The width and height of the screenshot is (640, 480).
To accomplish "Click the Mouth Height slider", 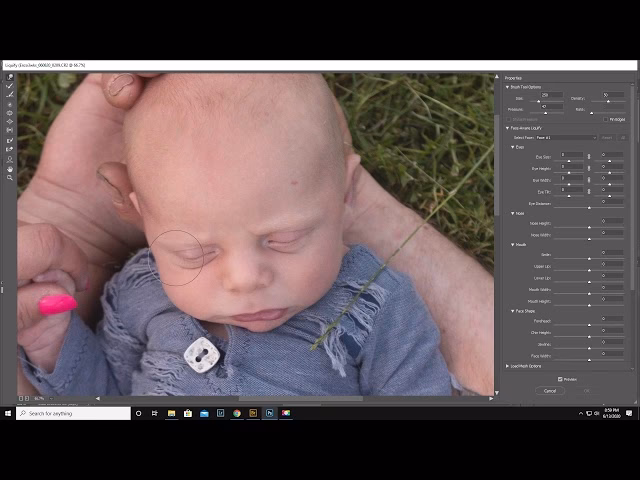I will tap(589, 305).
